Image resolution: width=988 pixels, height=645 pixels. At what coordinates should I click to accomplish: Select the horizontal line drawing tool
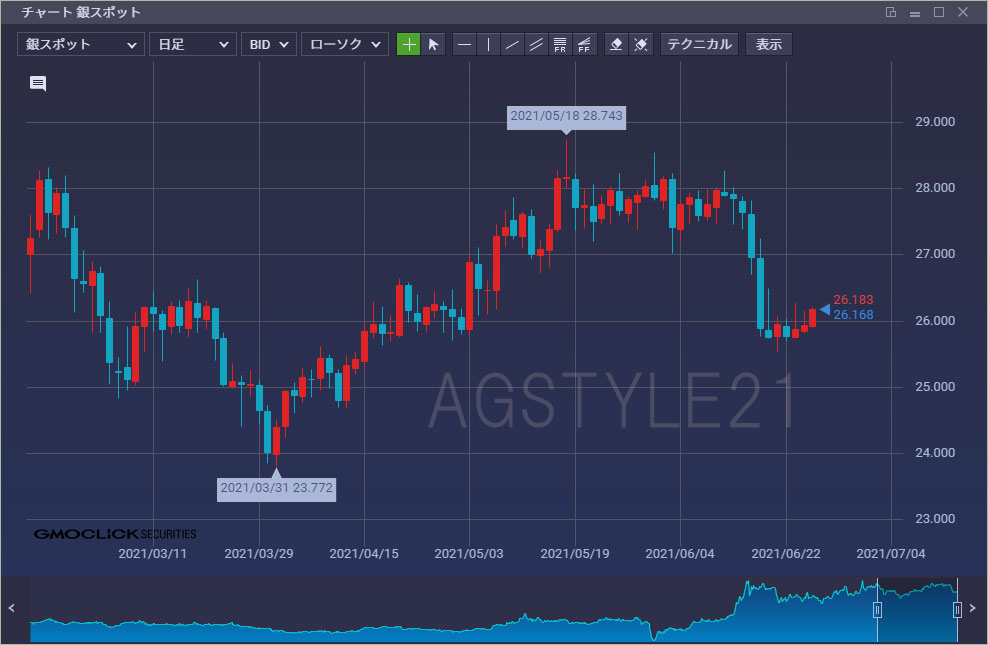[x=464, y=44]
